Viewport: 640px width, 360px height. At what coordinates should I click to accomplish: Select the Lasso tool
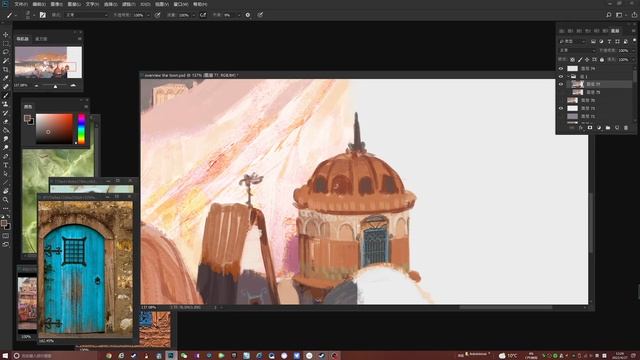tap(6, 52)
